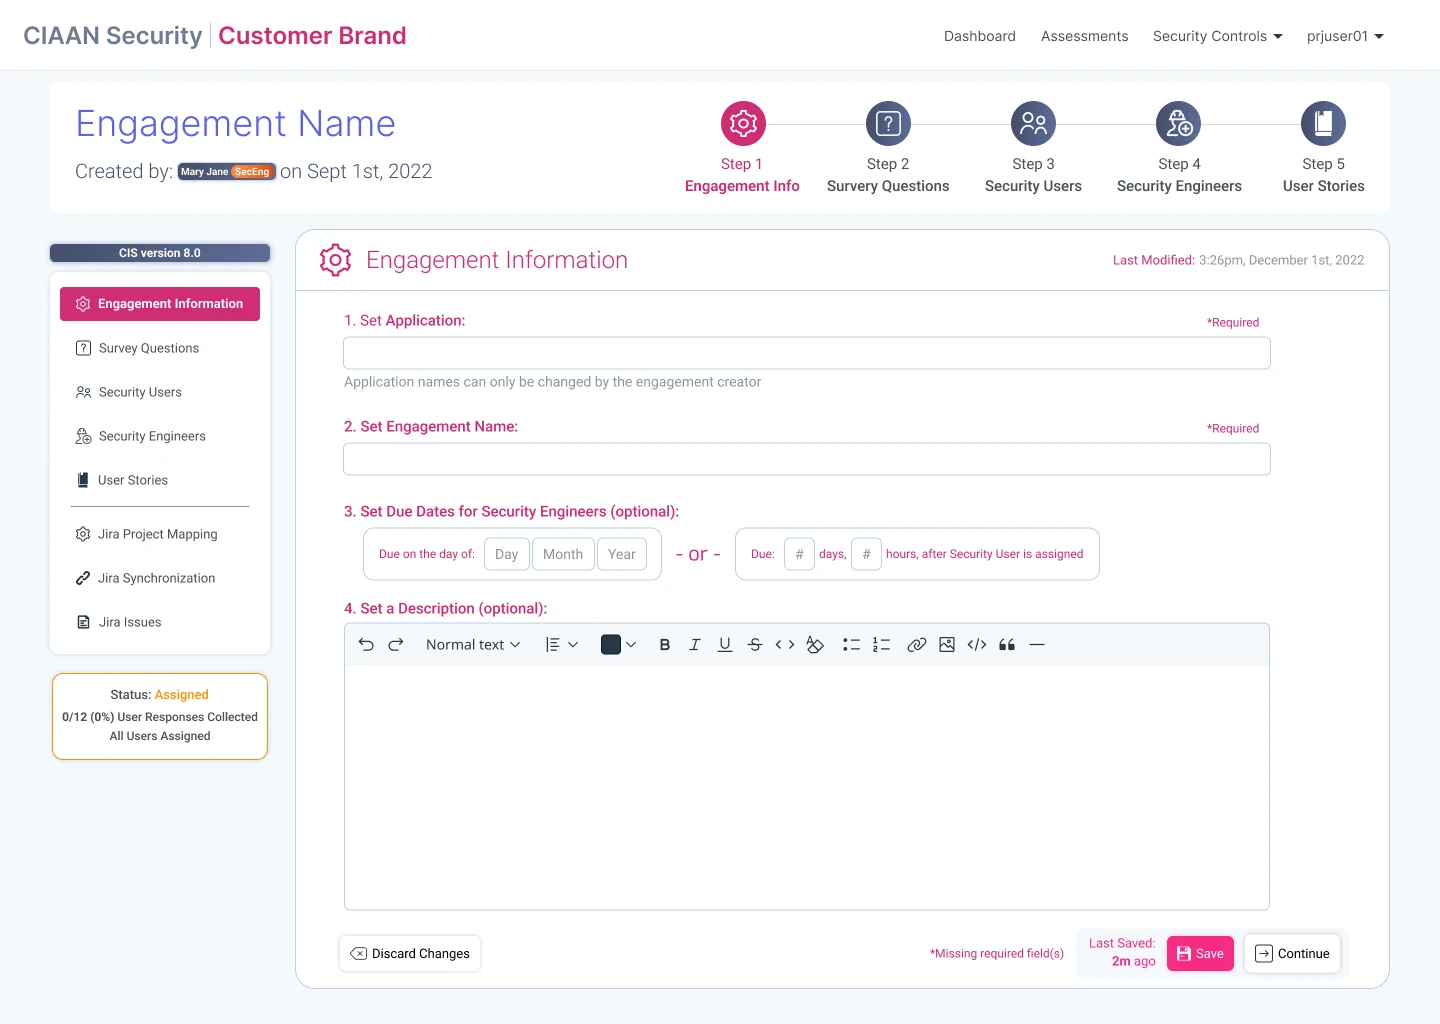
Task: Apply strikethrough formatting
Action: [755, 645]
